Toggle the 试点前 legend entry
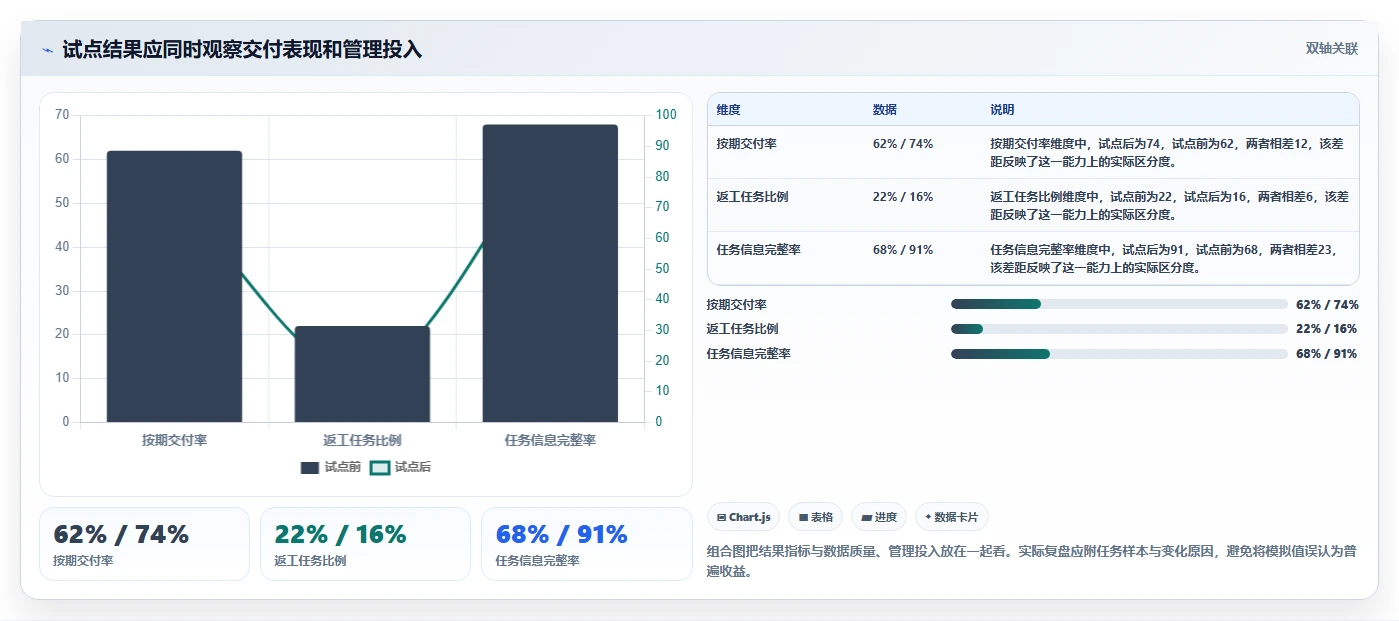The image size is (1399, 621). [x=331, y=467]
